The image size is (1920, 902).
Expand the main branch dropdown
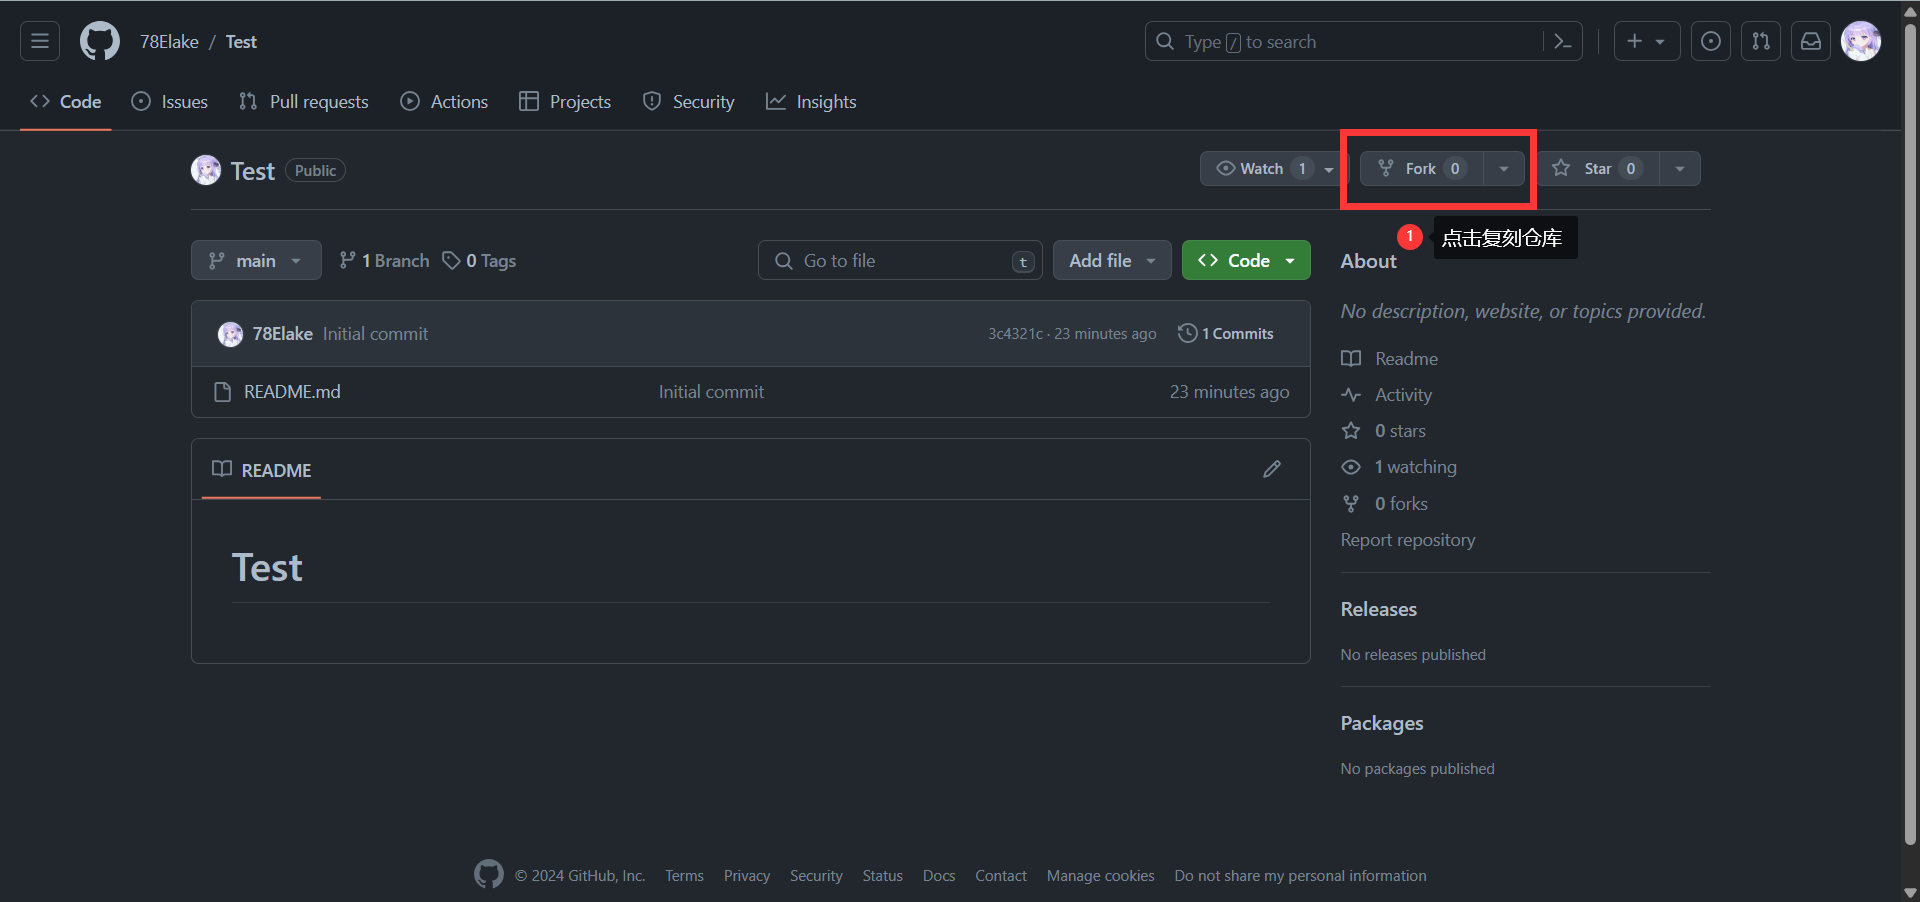pyautogui.click(x=256, y=260)
